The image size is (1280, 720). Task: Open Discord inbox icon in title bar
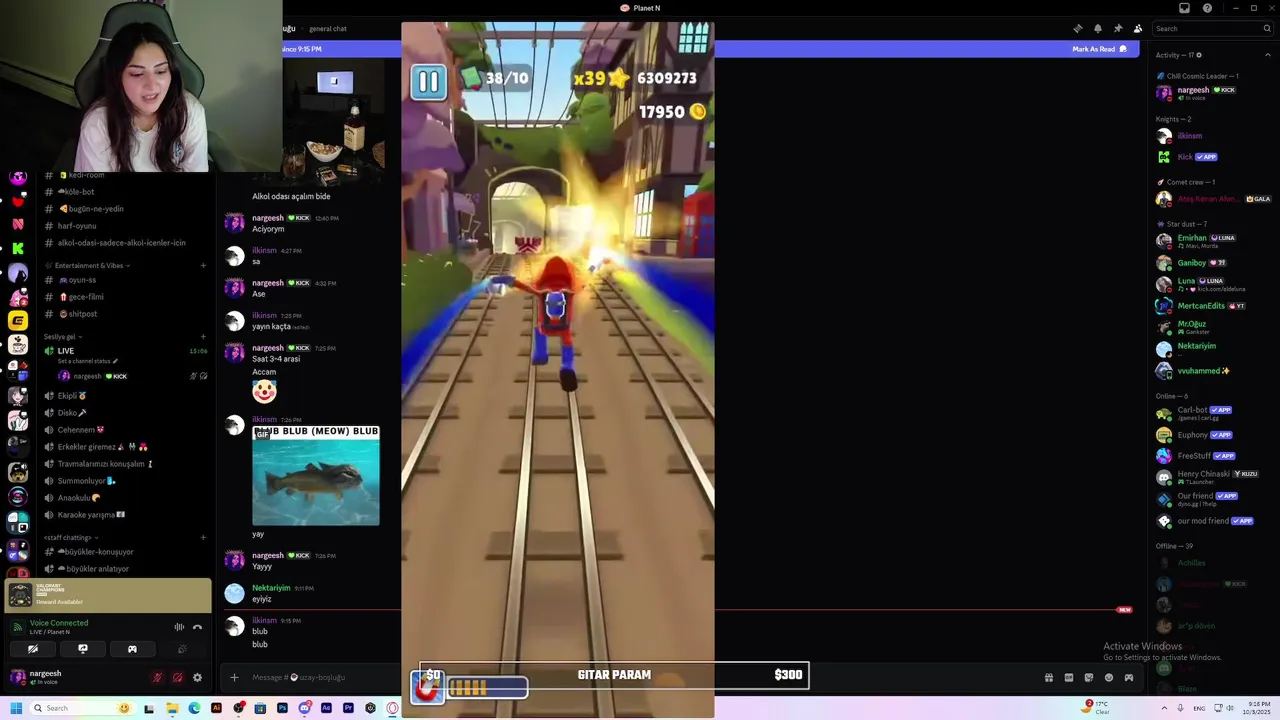click(x=1185, y=8)
